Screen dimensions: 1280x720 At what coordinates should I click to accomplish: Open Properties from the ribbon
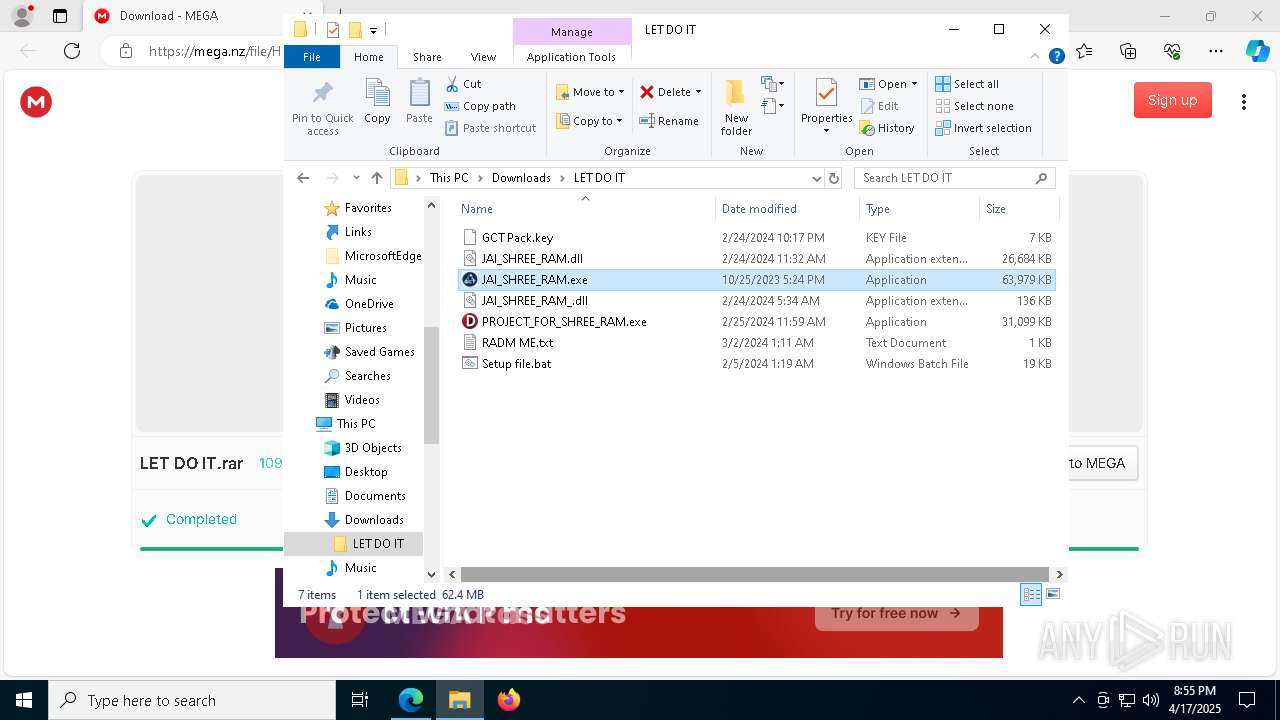826,106
